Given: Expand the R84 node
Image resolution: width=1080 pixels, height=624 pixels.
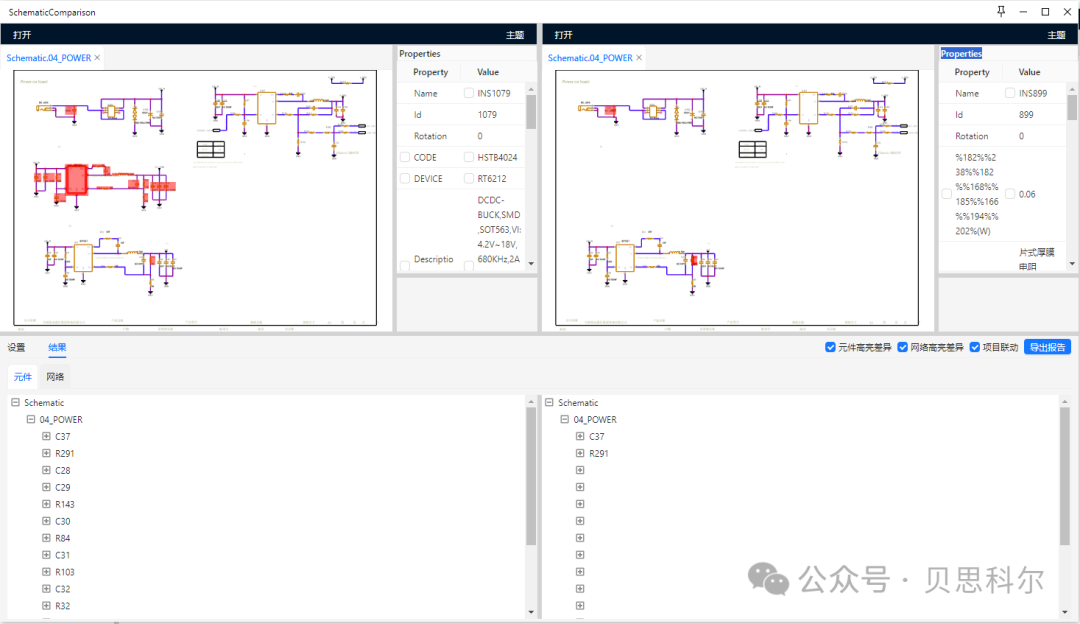Looking at the screenshot, I should [x=46, y=538].
